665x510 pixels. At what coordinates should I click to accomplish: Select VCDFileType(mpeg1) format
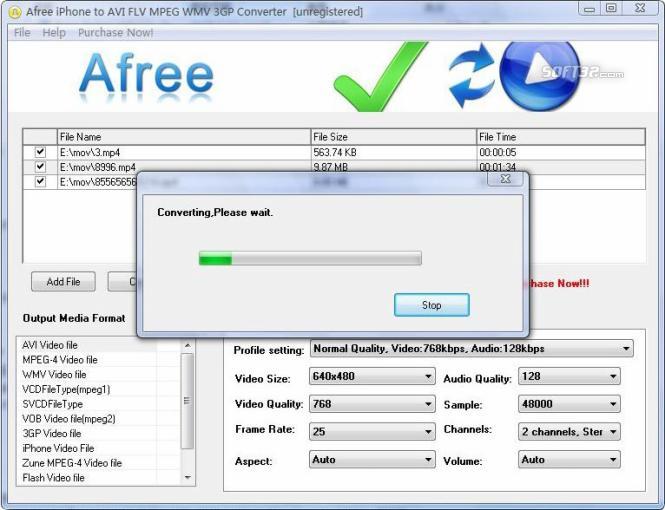pyautogui.click(x=66, y=389)
